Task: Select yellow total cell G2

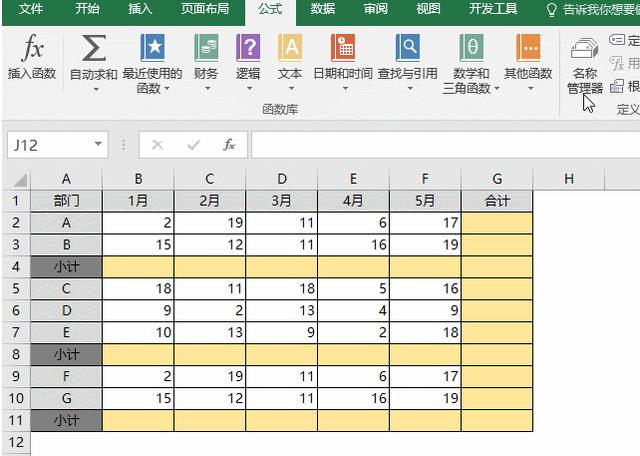Action: pyautogui.click(x=497, y=223)
